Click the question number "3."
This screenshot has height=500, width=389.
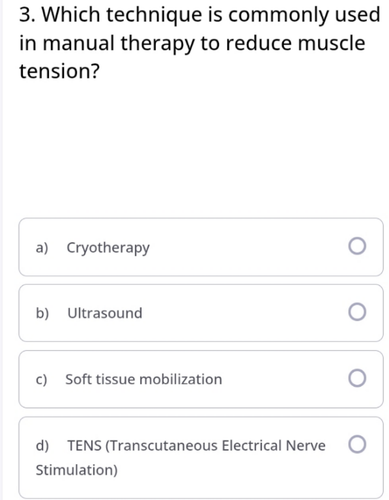[28, 15]
